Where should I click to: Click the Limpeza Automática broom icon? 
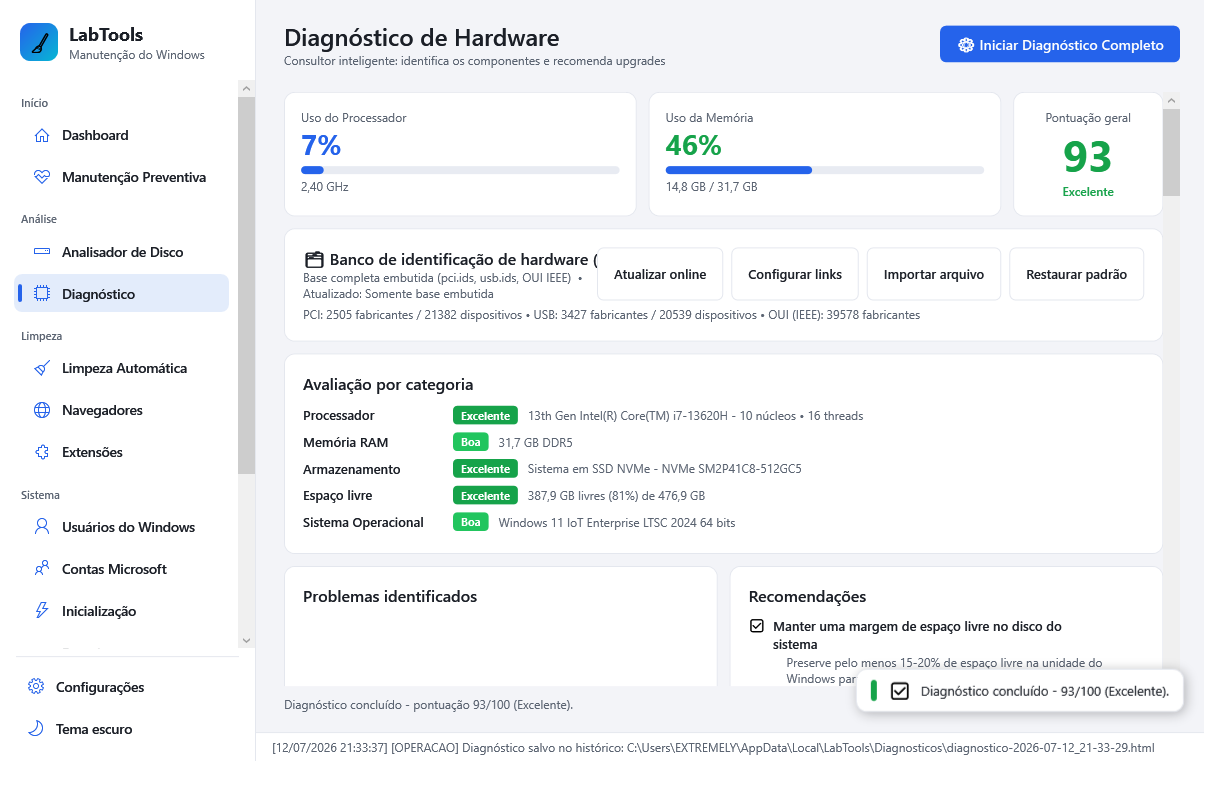42,368
